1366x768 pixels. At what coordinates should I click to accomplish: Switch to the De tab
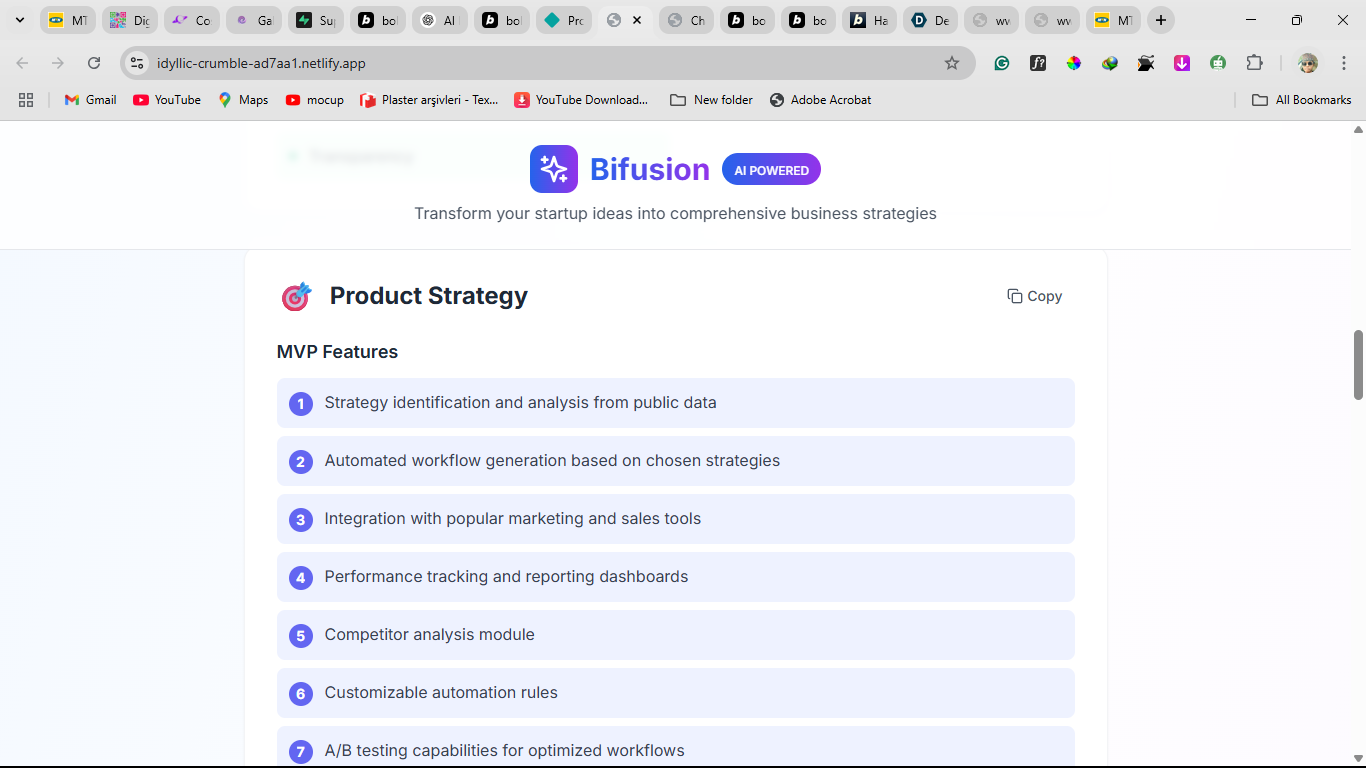coord(930,20)
